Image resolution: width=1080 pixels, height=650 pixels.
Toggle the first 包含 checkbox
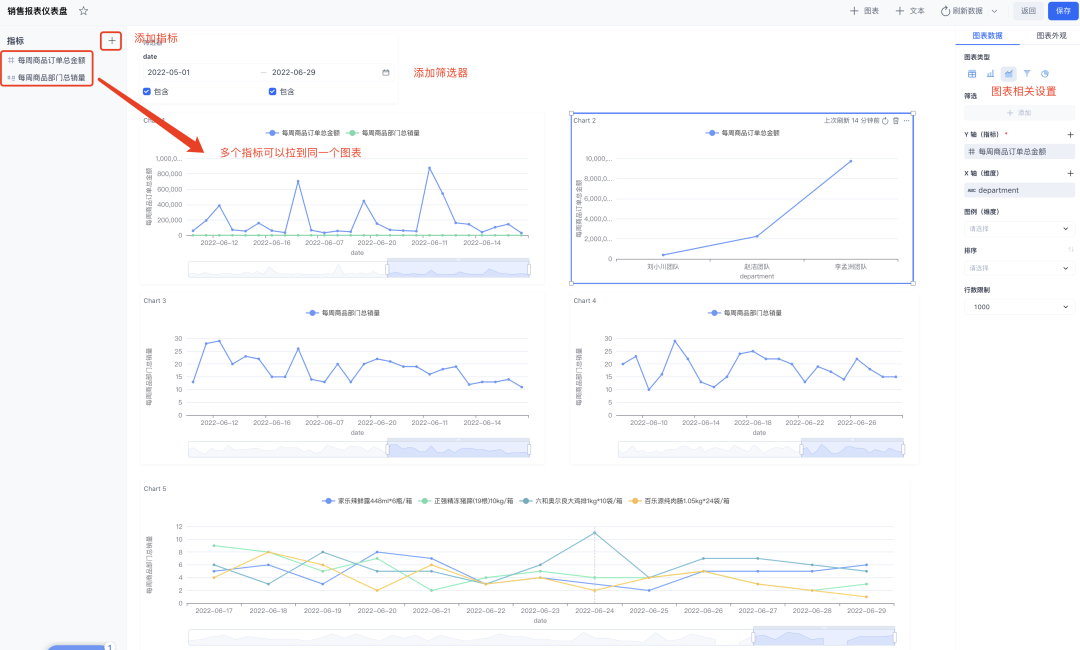[147, 92]
